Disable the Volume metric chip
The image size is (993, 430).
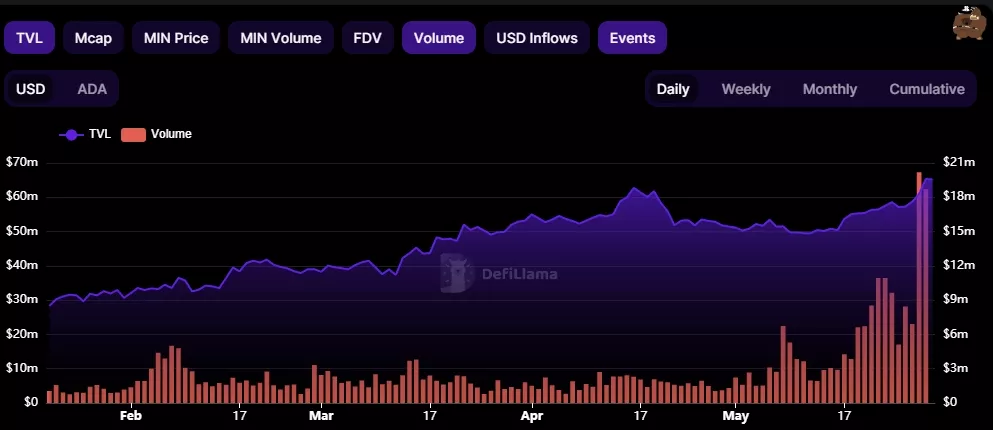tap(439, 38)
